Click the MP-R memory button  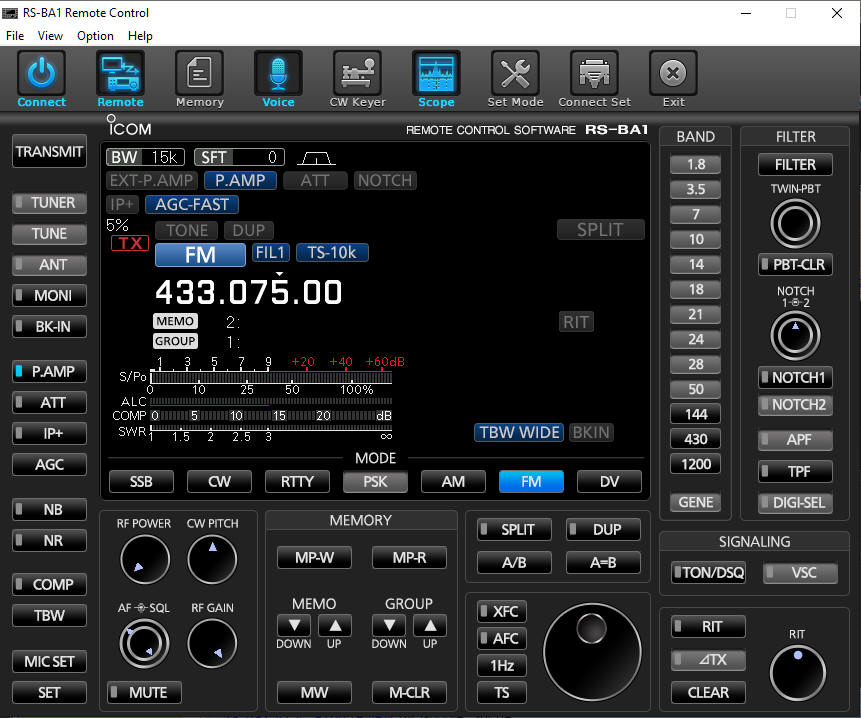click(409, 558)
